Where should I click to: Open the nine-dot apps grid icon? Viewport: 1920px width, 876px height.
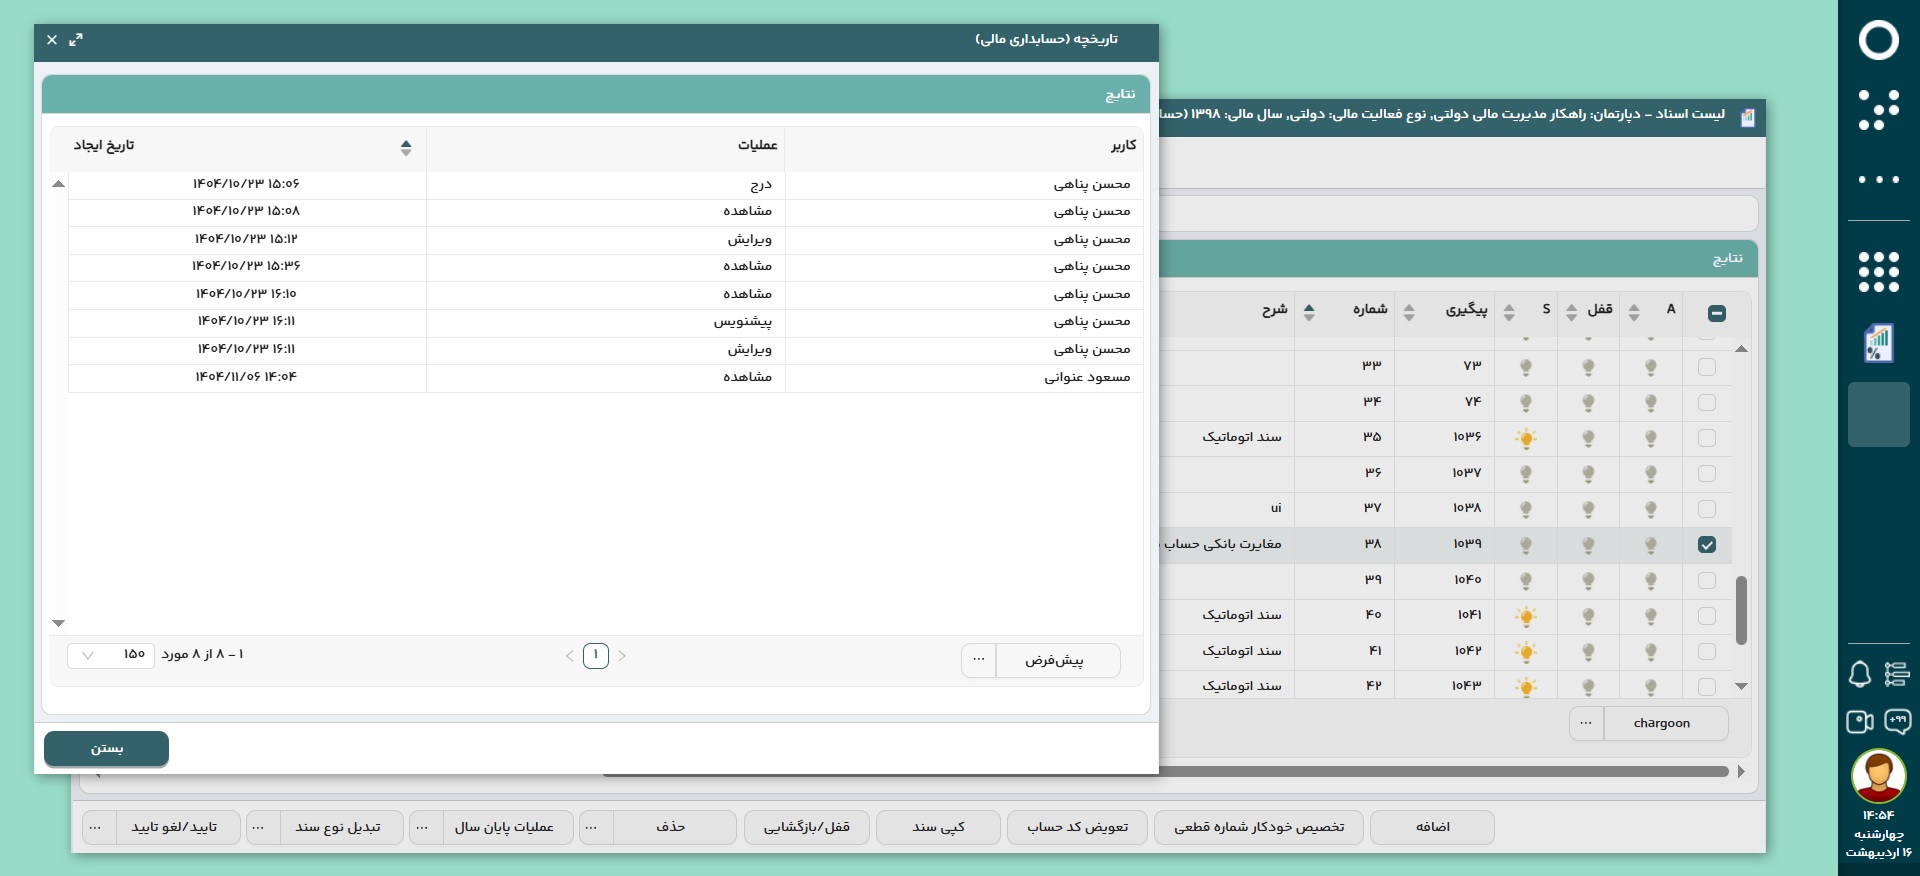[x=1878, y=272]
